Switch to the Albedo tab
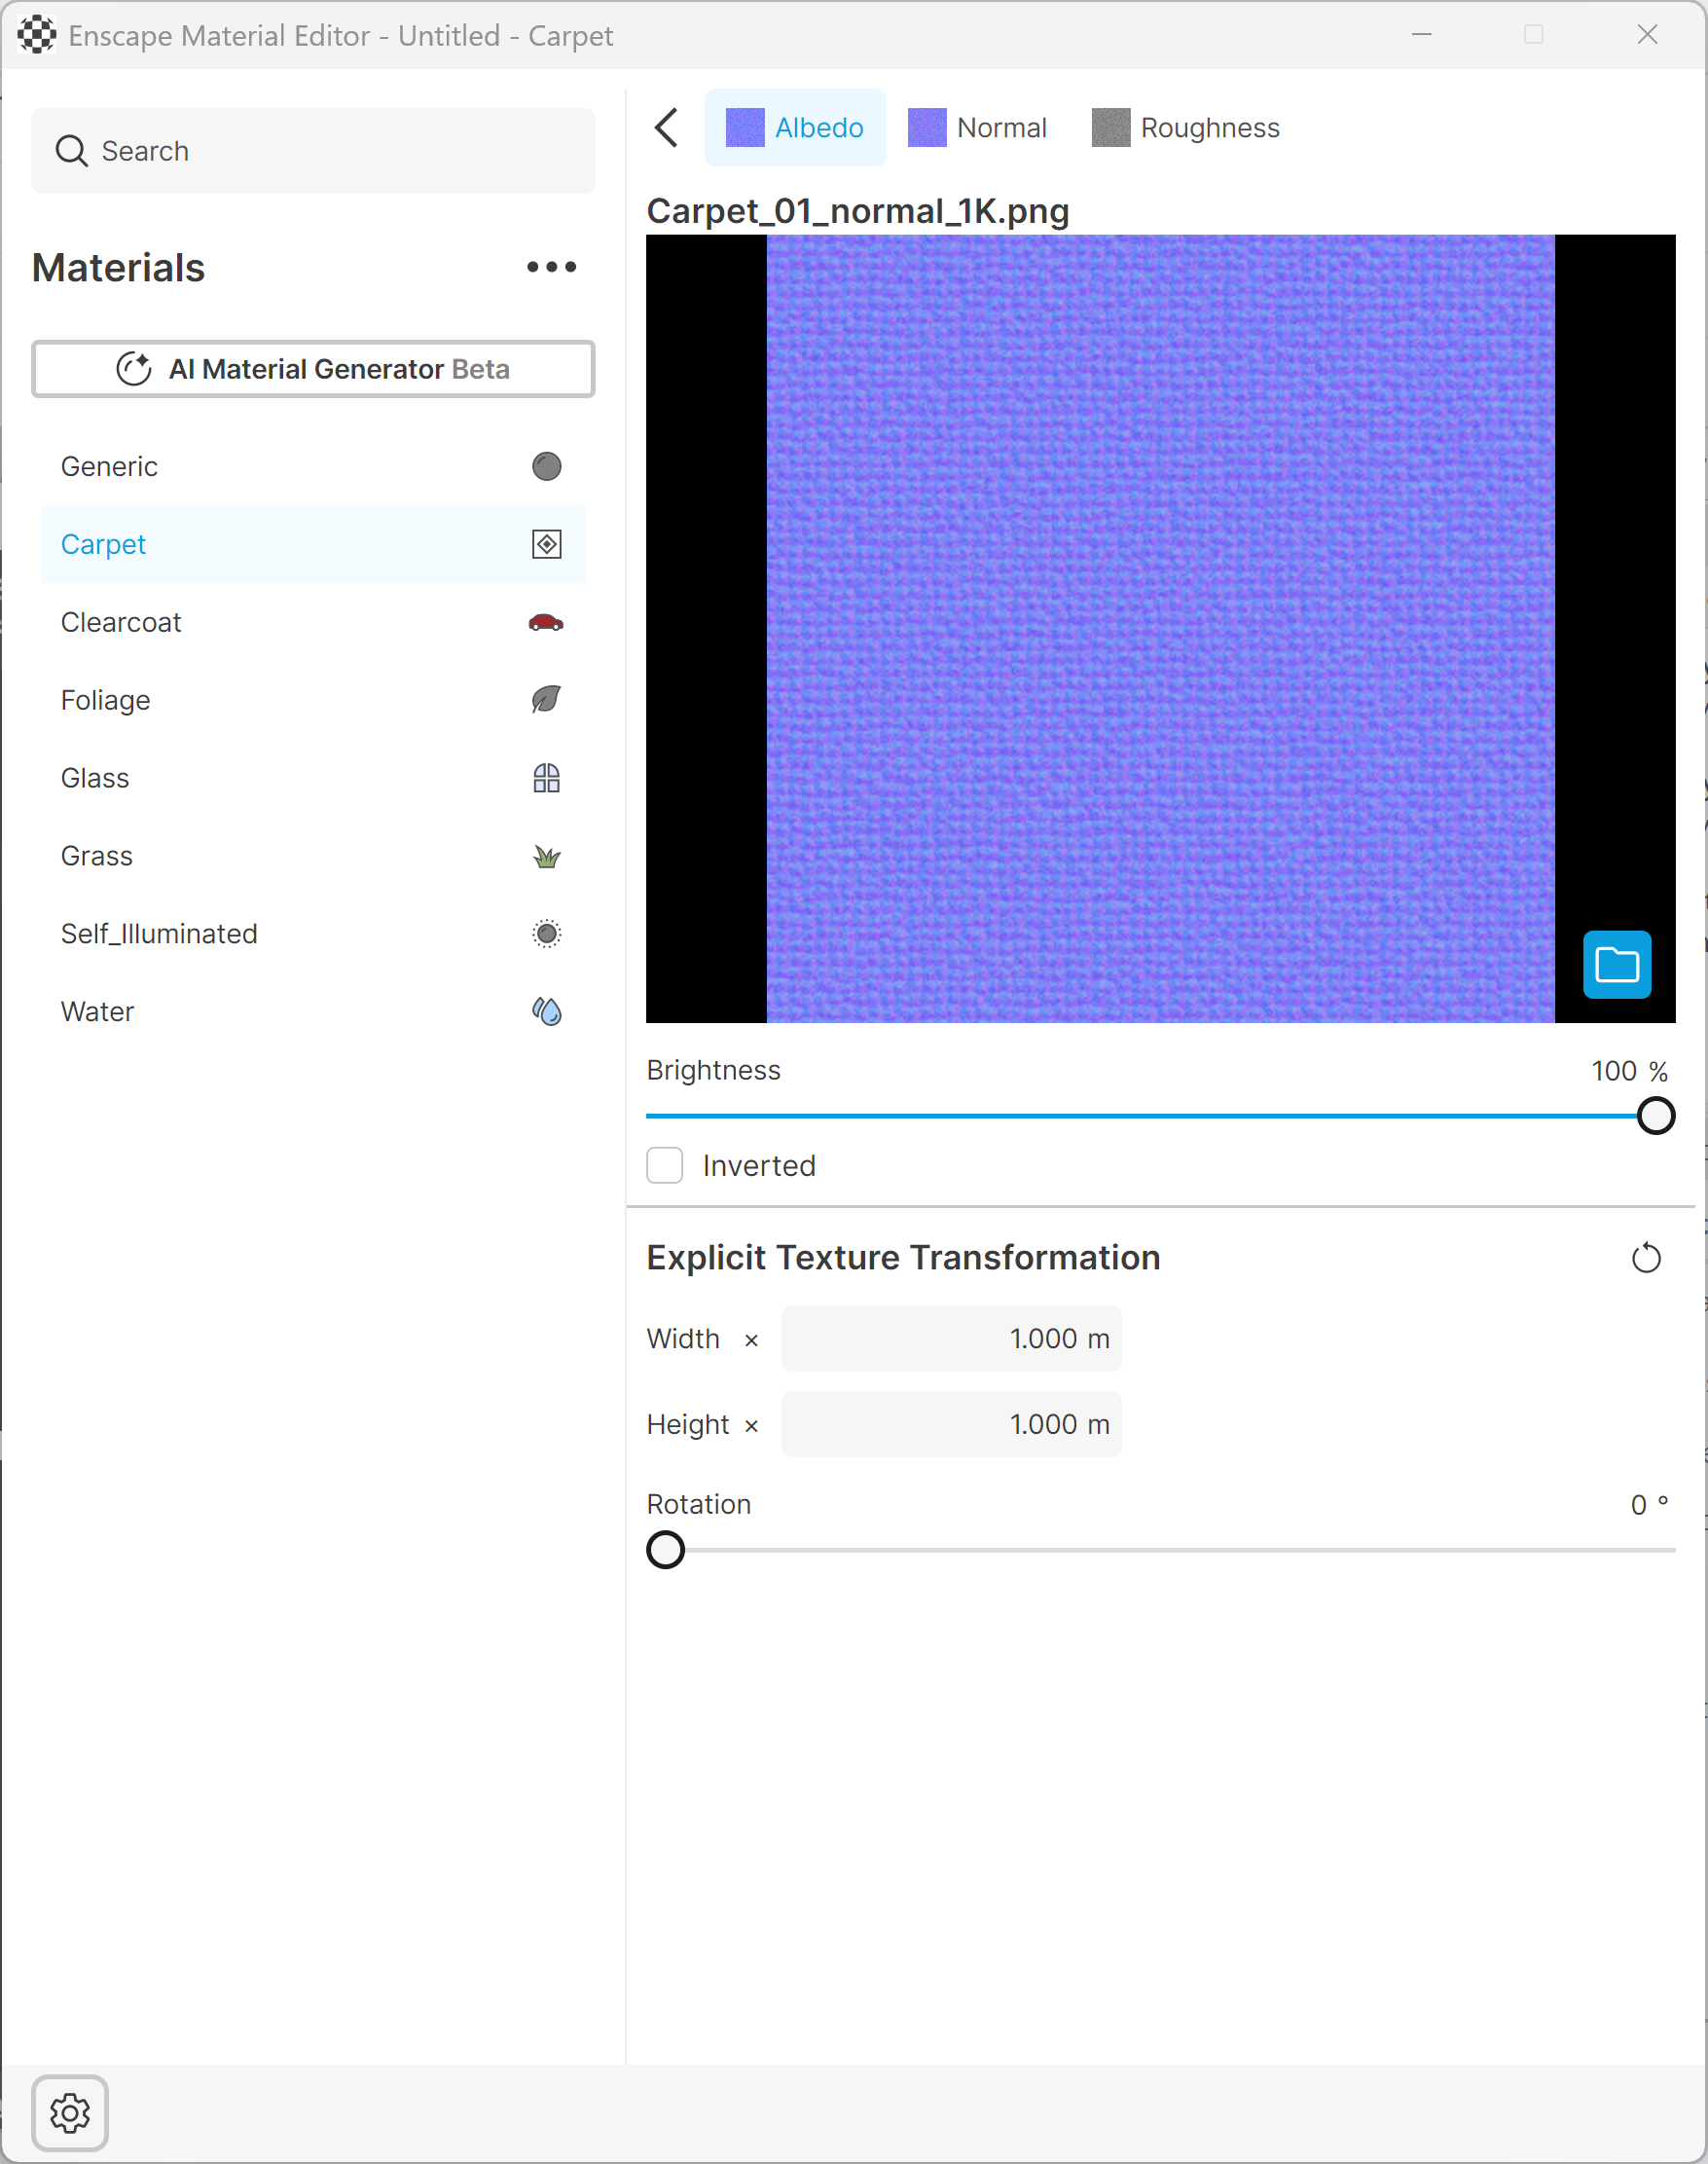The height and width of the screenshot is (2164, 1708). [x=795, y=128]
